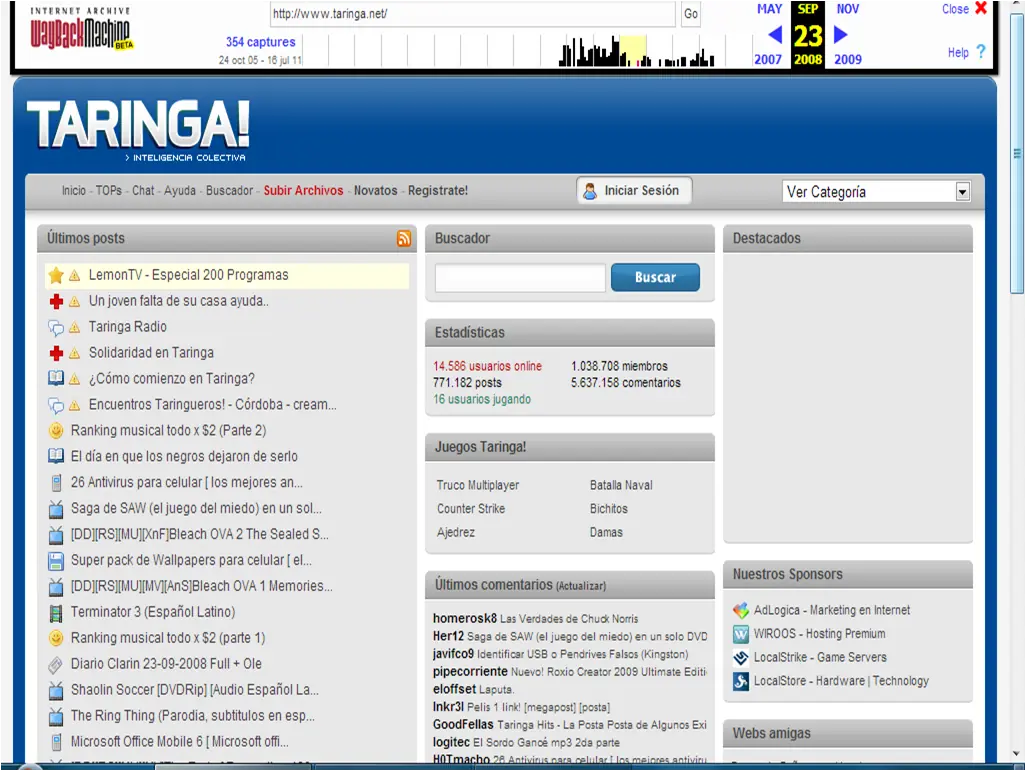This screenshot has width=1026, height=771.
Task: Open the Inicio menu item
Action: [x=74, y=190]
